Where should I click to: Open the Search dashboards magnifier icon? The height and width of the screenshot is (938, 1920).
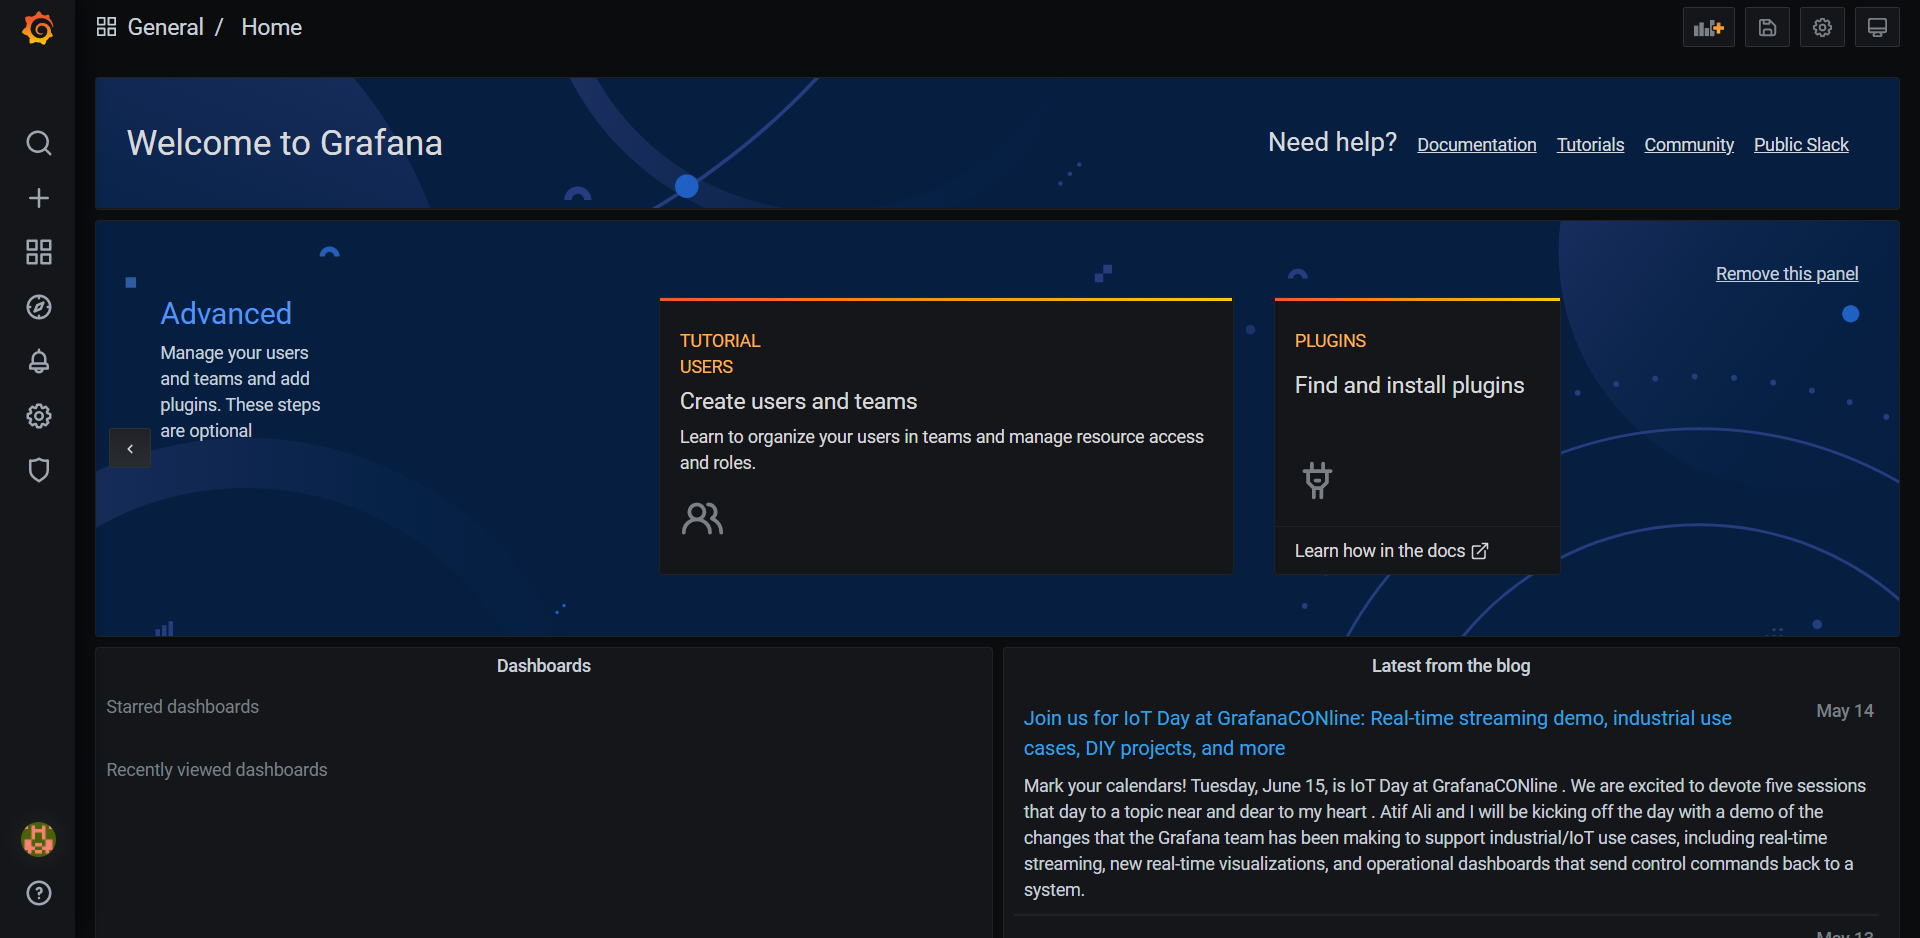click(38, 143)
